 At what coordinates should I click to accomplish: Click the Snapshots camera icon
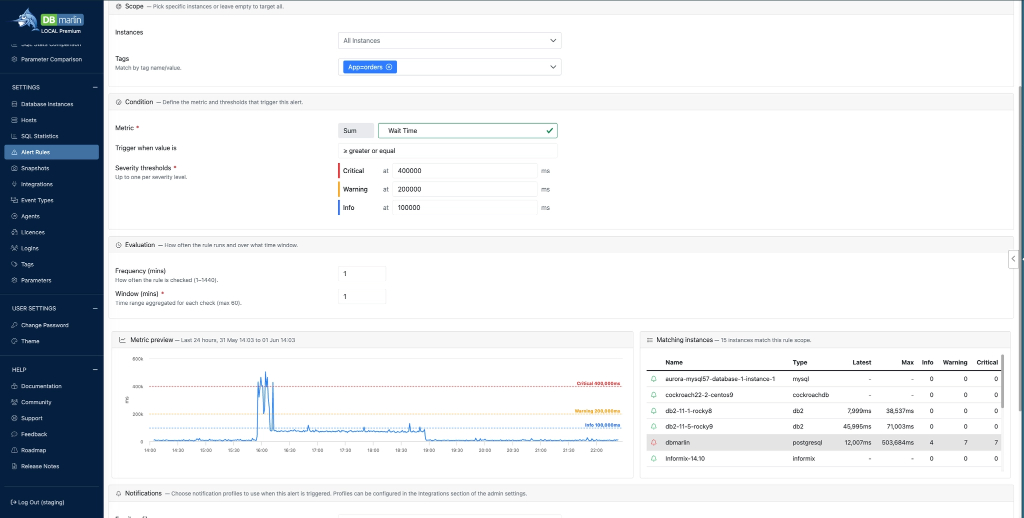point(14,168)
